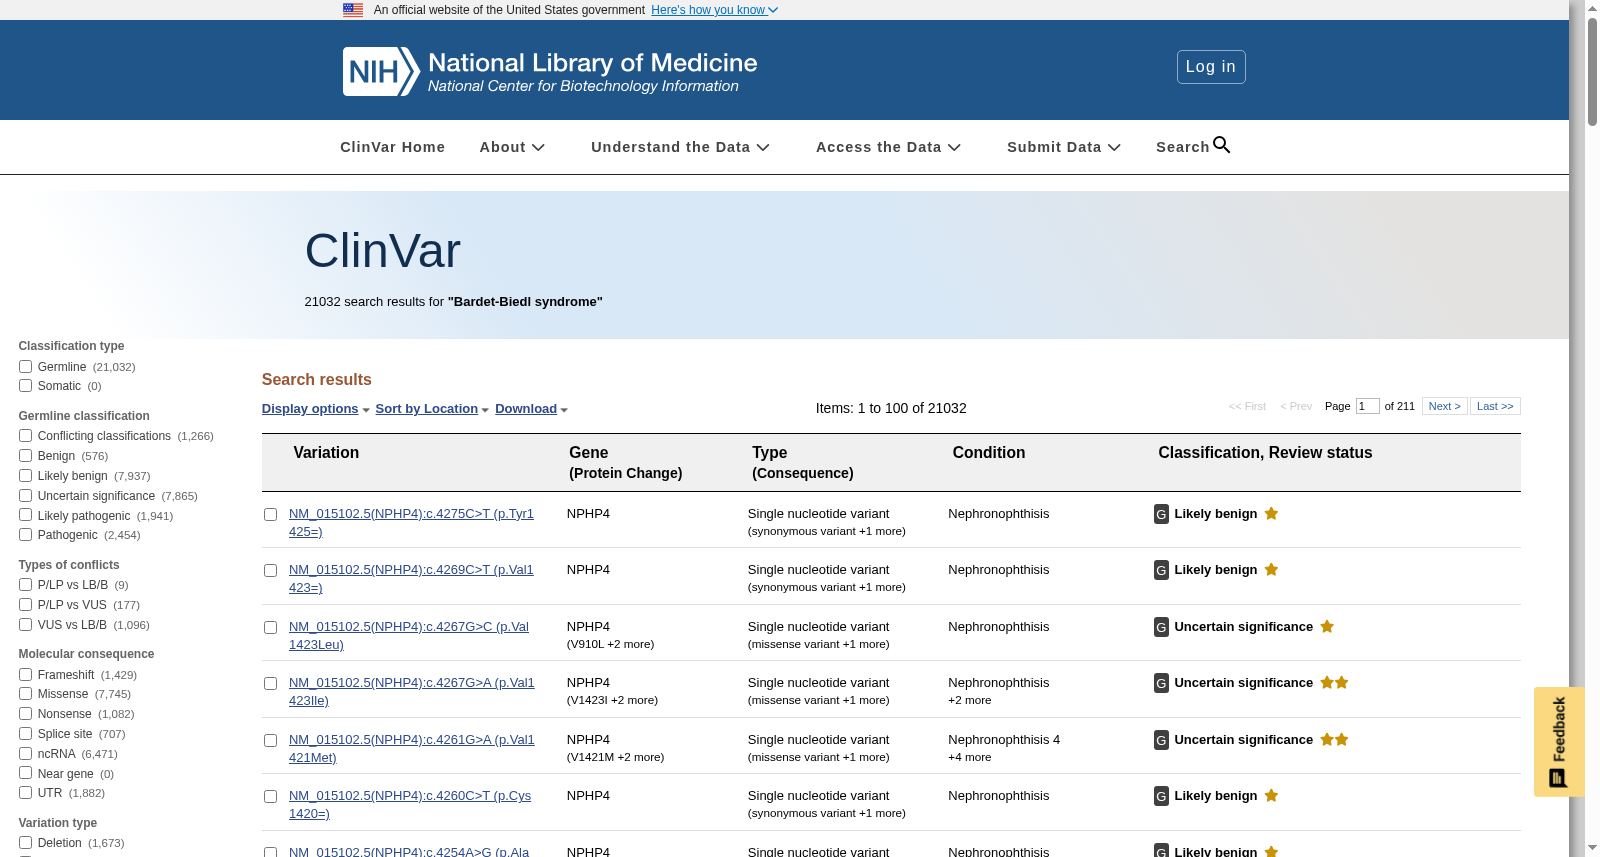The height and width of the screenshot is (857, 1600).
Task: Click Search in navigation bar
Action: (1183, 147)
